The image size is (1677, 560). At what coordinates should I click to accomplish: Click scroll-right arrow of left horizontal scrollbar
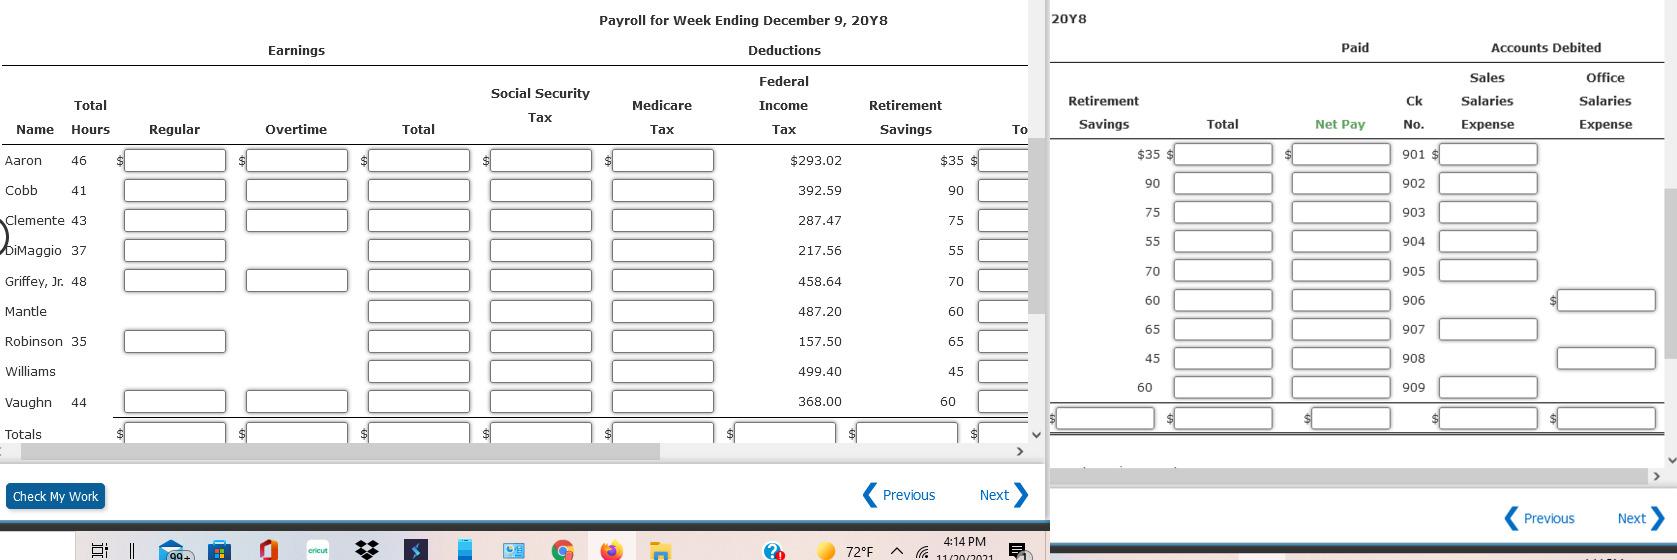[x=1019, y=452]
